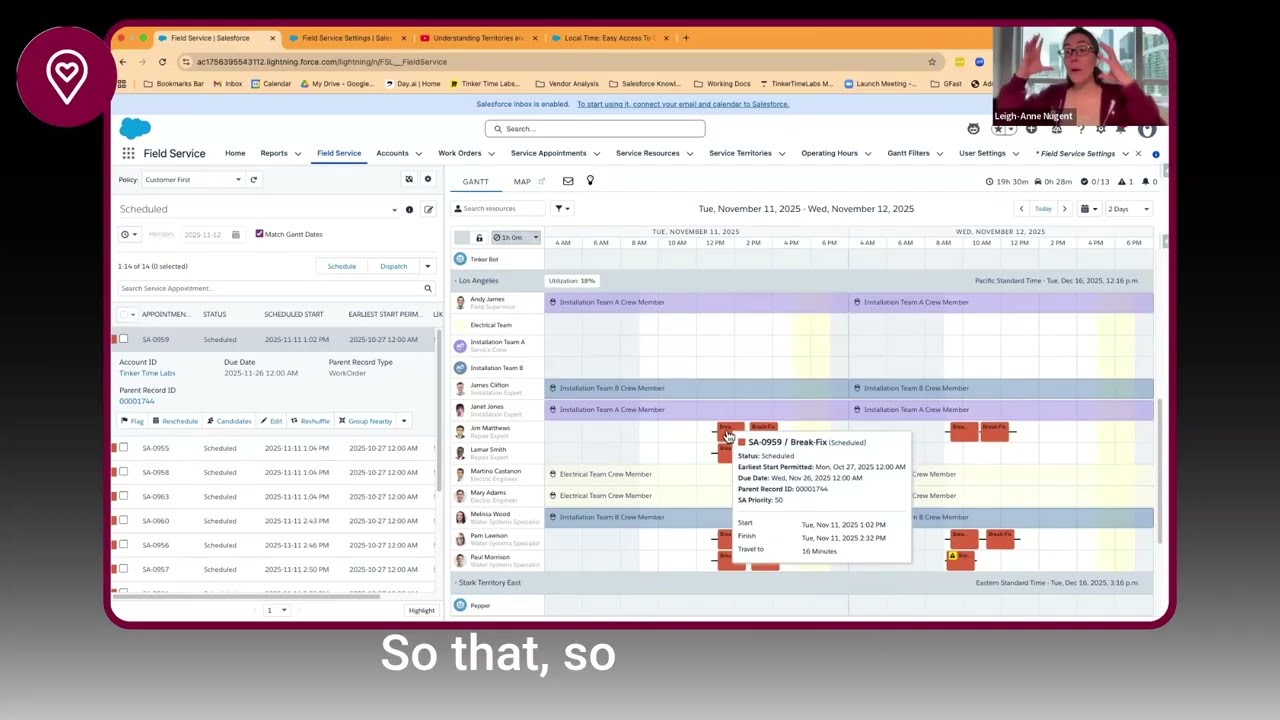Switch to the MAP tab
Viewport: 1280px width, 720px height.
(522, 181)
